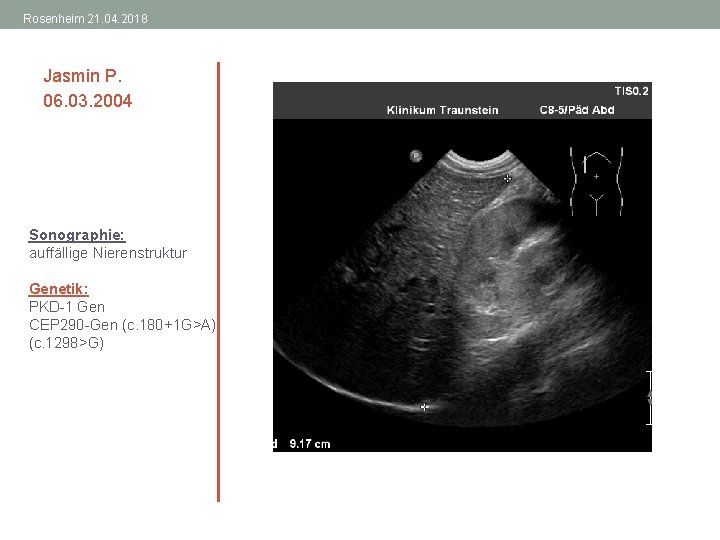Click the birth date '06.03.2004'

pos(87,101)
